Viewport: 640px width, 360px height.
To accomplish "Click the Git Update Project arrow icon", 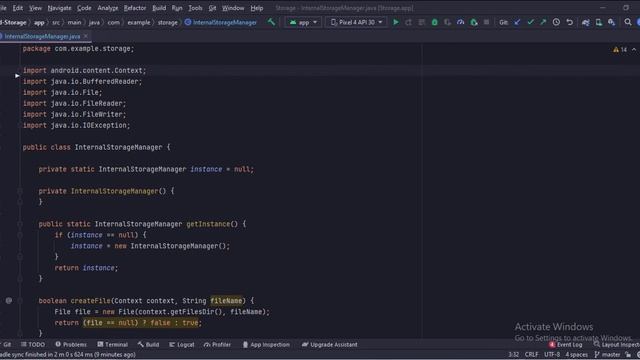I will tap(517, 22).
